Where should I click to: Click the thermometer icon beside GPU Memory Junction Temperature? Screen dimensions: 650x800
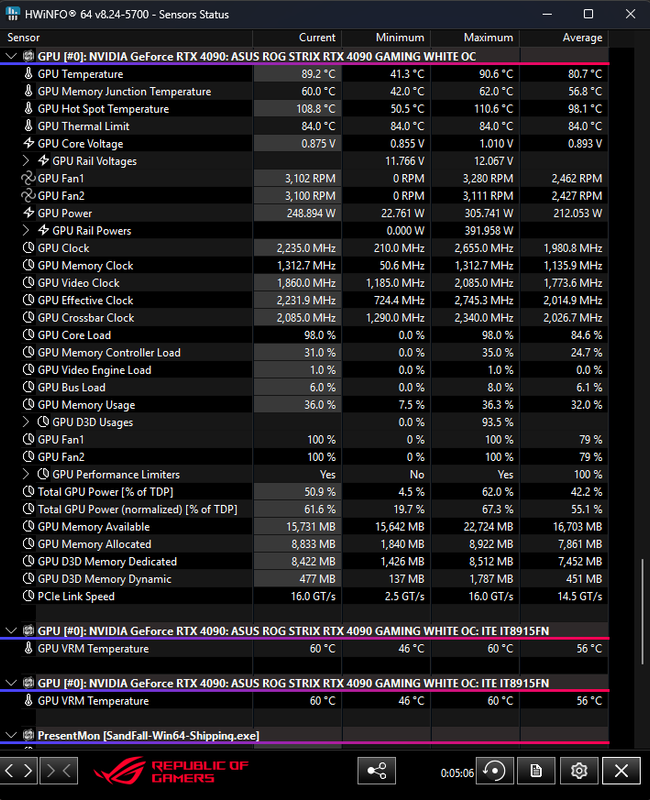(x=29, y=91)
